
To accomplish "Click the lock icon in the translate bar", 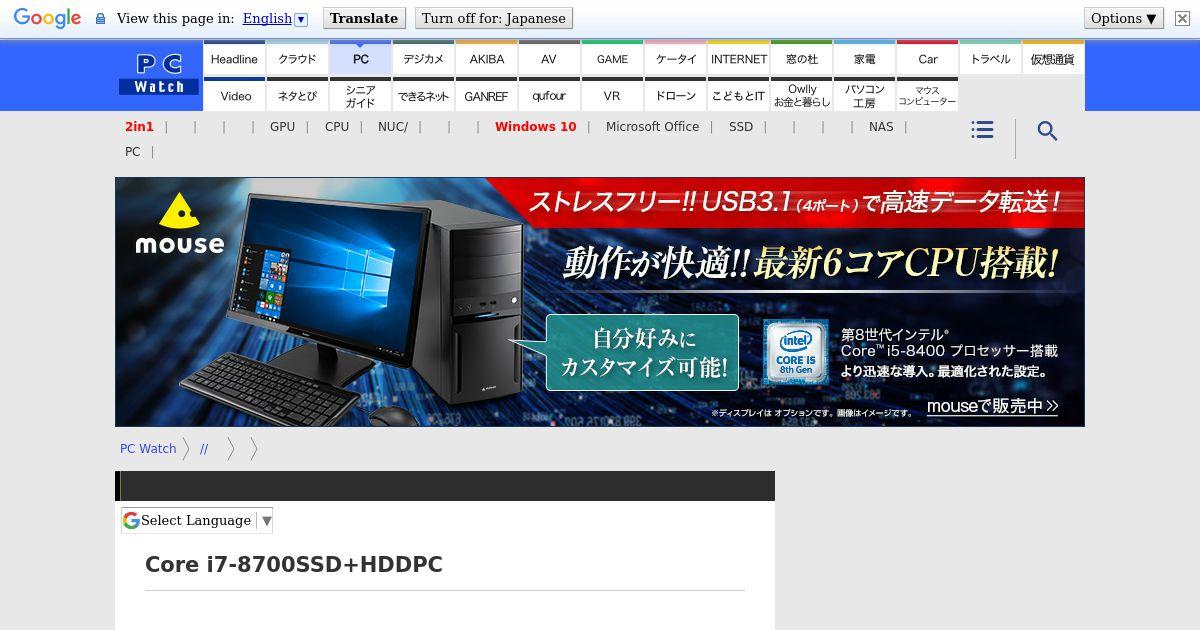I will click(x=100, y=18).
